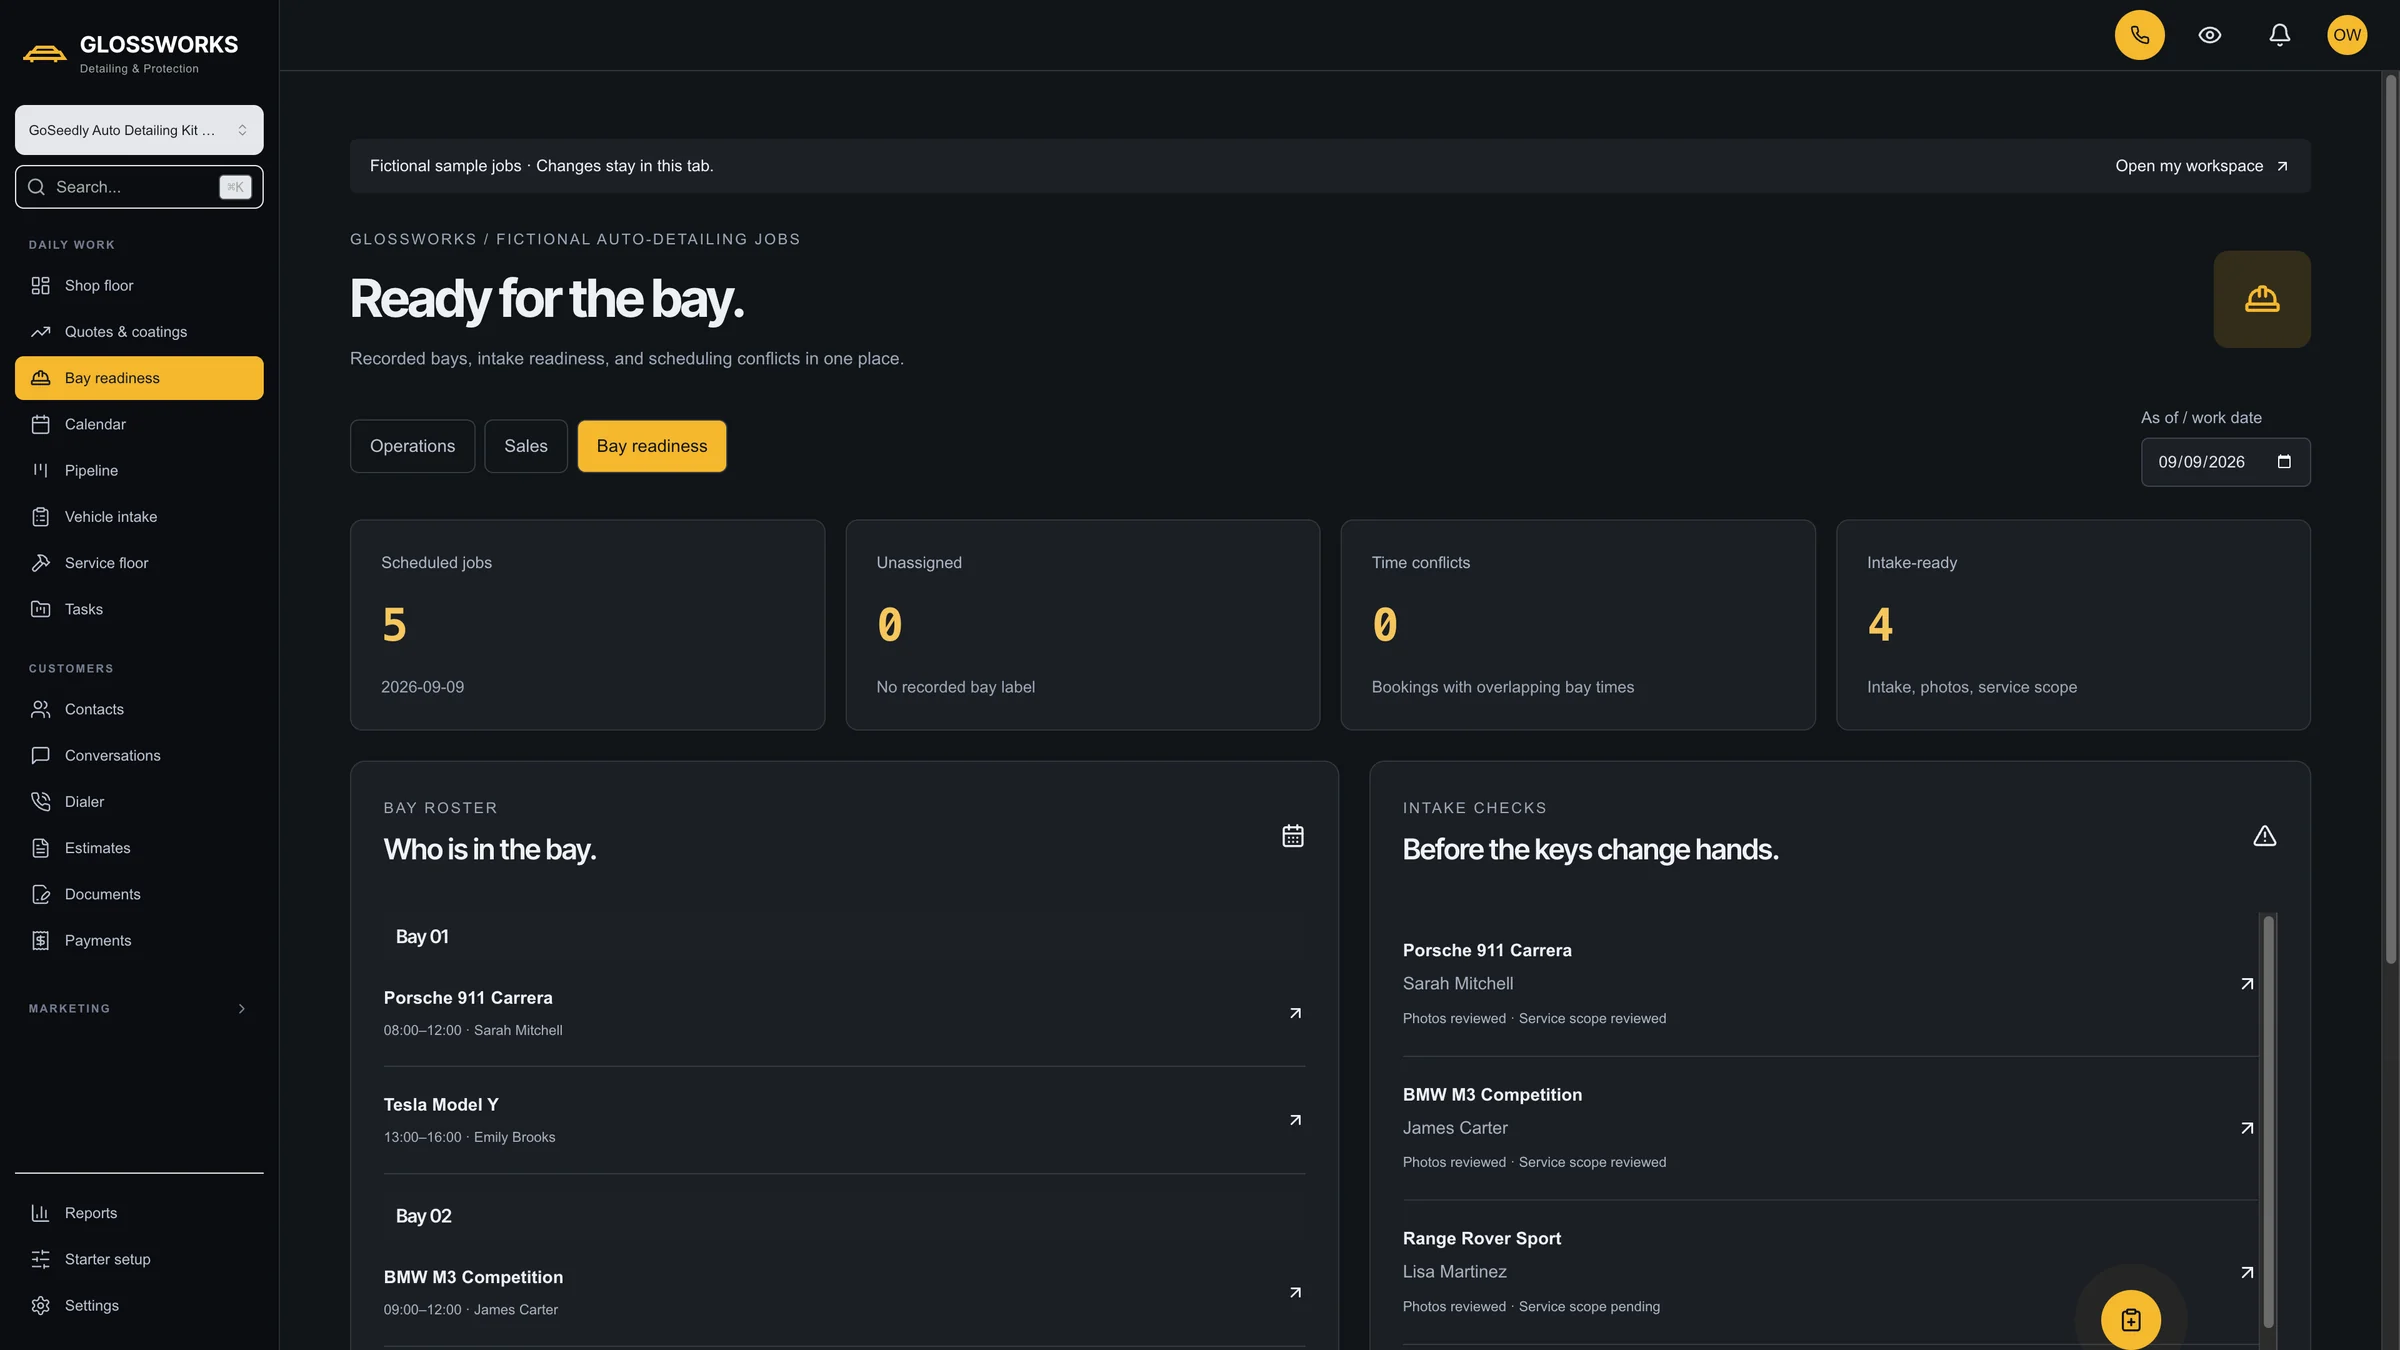The height and width of the screenshot is (1350, 2400).
Task: Open the OW user avatar menu
Action: 2347,35
